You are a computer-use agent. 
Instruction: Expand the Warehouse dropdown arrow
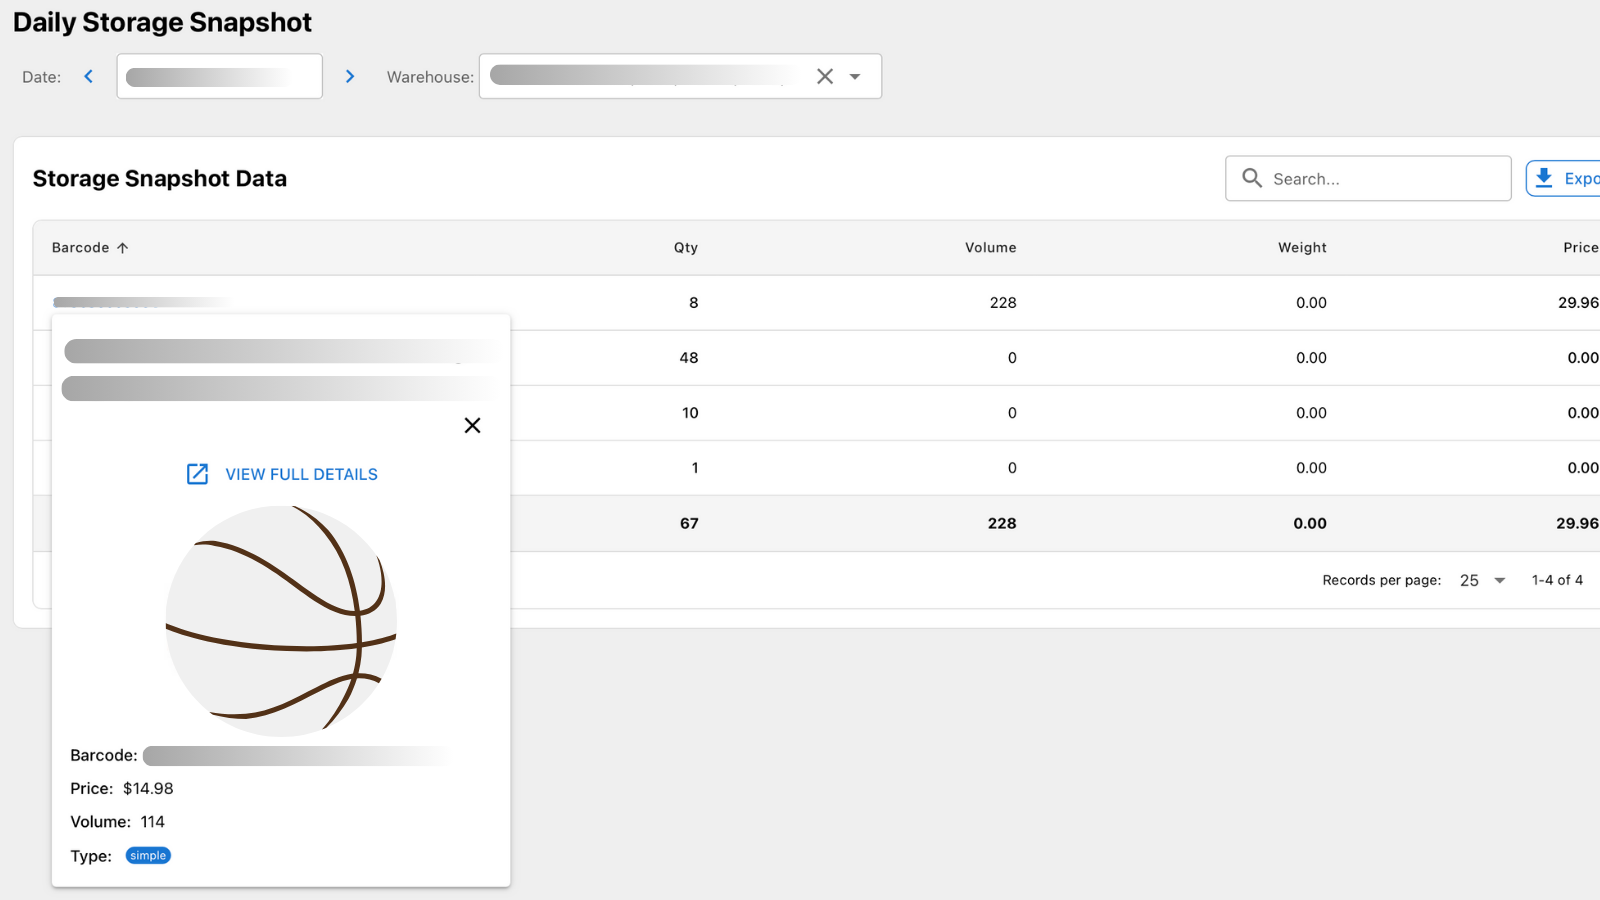[855, 76]
